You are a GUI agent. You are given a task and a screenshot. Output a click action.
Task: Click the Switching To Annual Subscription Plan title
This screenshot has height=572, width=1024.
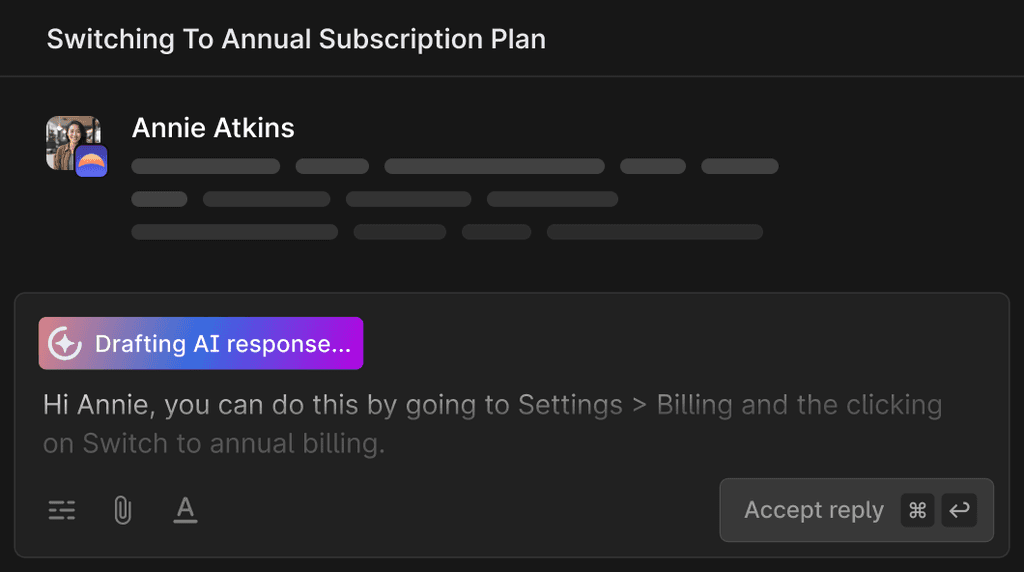pos(296,39)
